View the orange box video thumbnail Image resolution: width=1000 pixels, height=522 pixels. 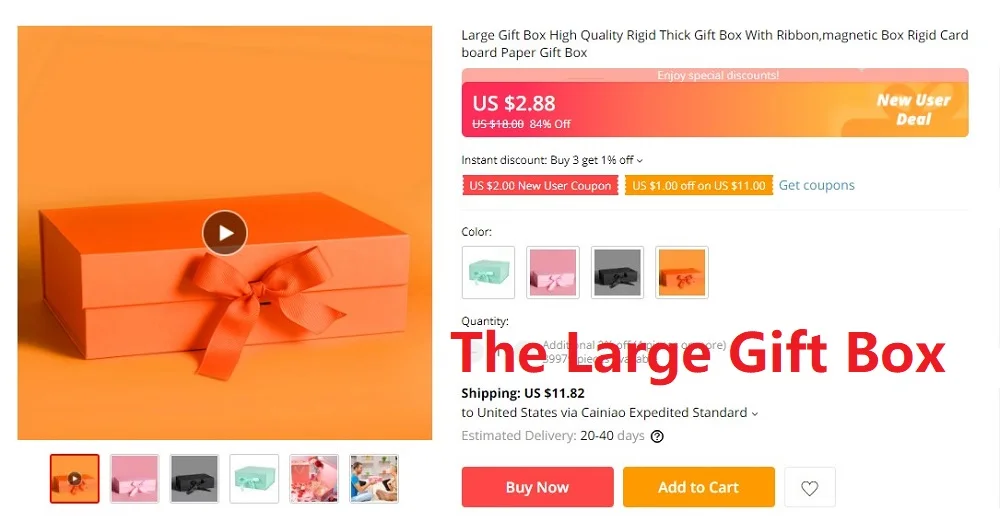click(75, 479)
